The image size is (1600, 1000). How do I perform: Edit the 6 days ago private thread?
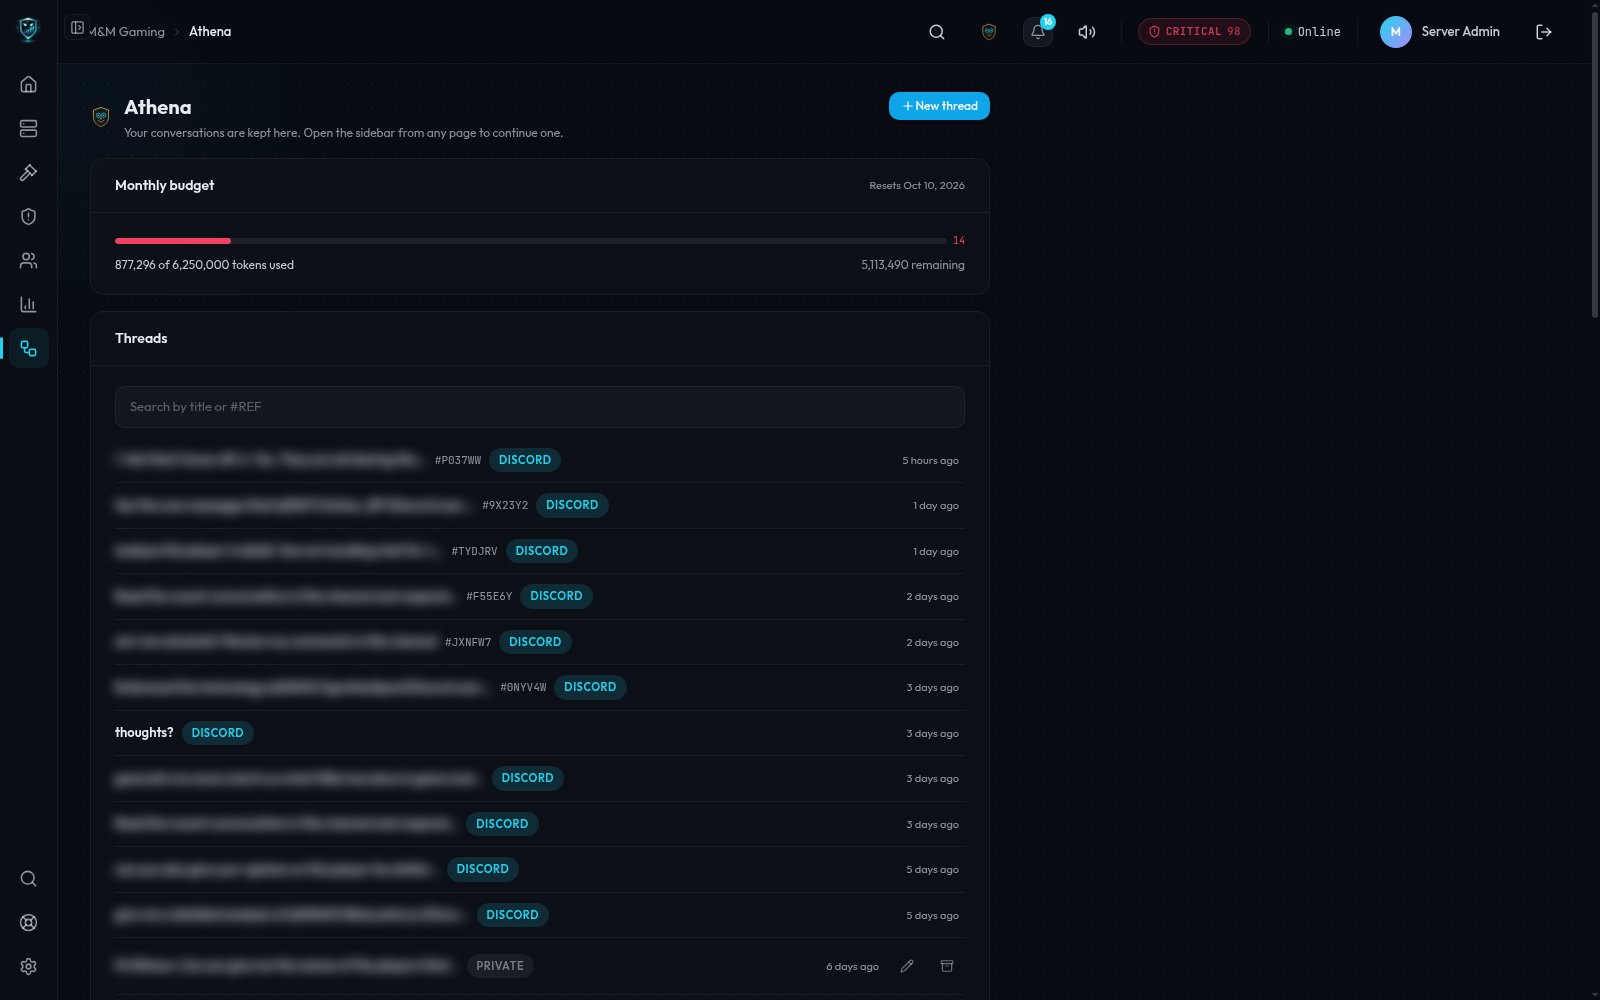[x=907, y=966]
